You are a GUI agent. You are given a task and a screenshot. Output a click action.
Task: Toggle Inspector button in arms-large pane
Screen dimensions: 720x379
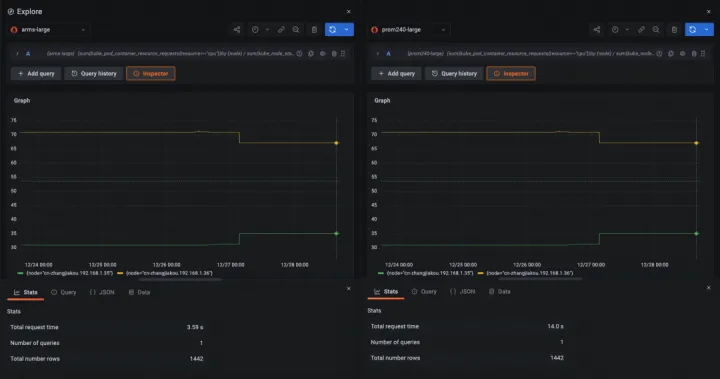pyautogui.click(x=151, y=74)
